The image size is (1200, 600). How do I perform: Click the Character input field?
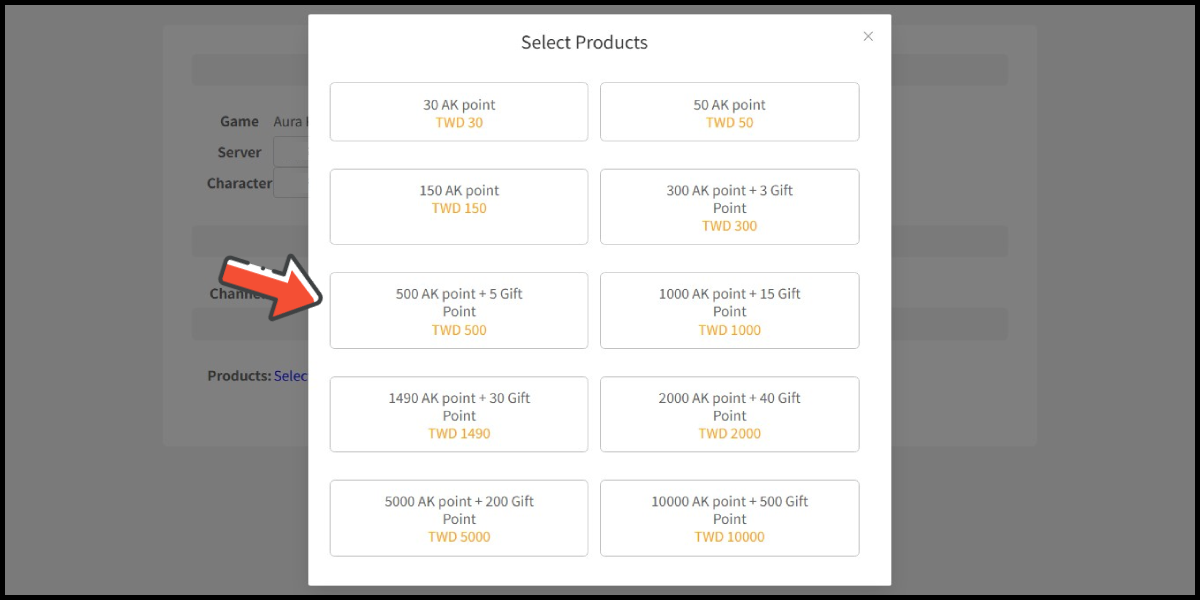[x=291, y=183]
